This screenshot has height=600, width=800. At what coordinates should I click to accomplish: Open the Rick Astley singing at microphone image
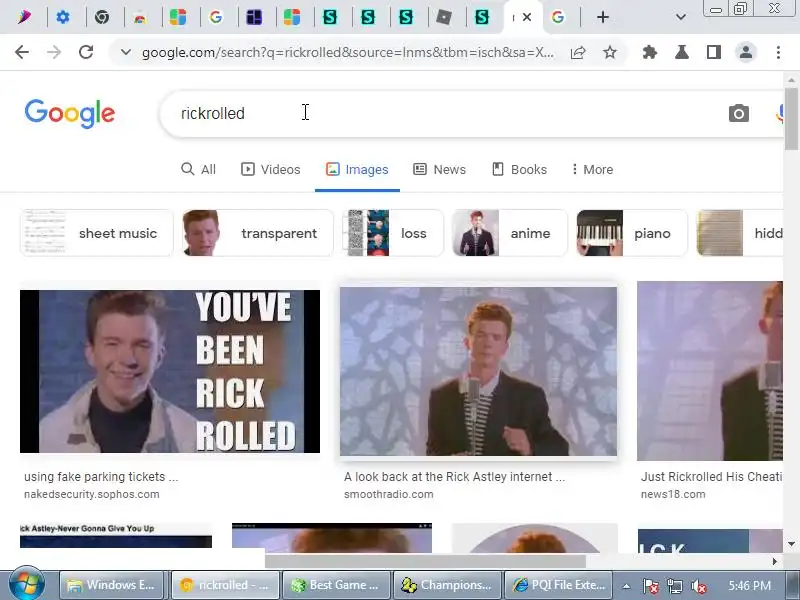[479, 371]
